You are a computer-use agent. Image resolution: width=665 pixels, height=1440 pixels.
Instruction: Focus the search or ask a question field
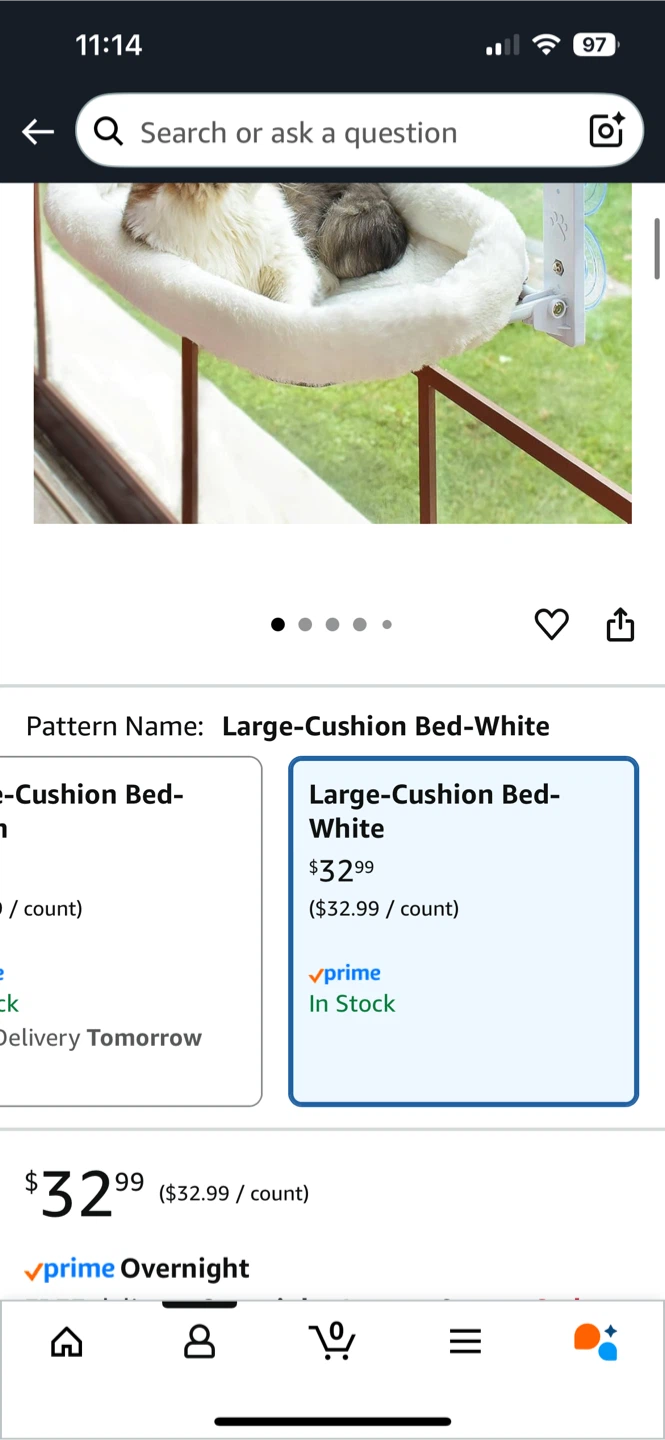340,132
